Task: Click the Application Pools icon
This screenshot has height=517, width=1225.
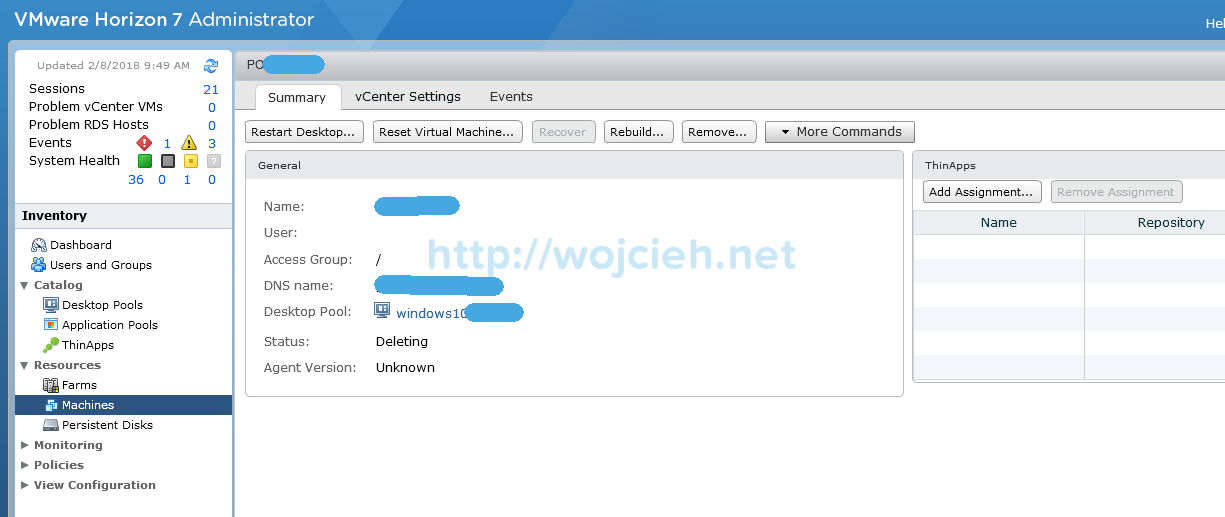Action: tap(51, 325)
